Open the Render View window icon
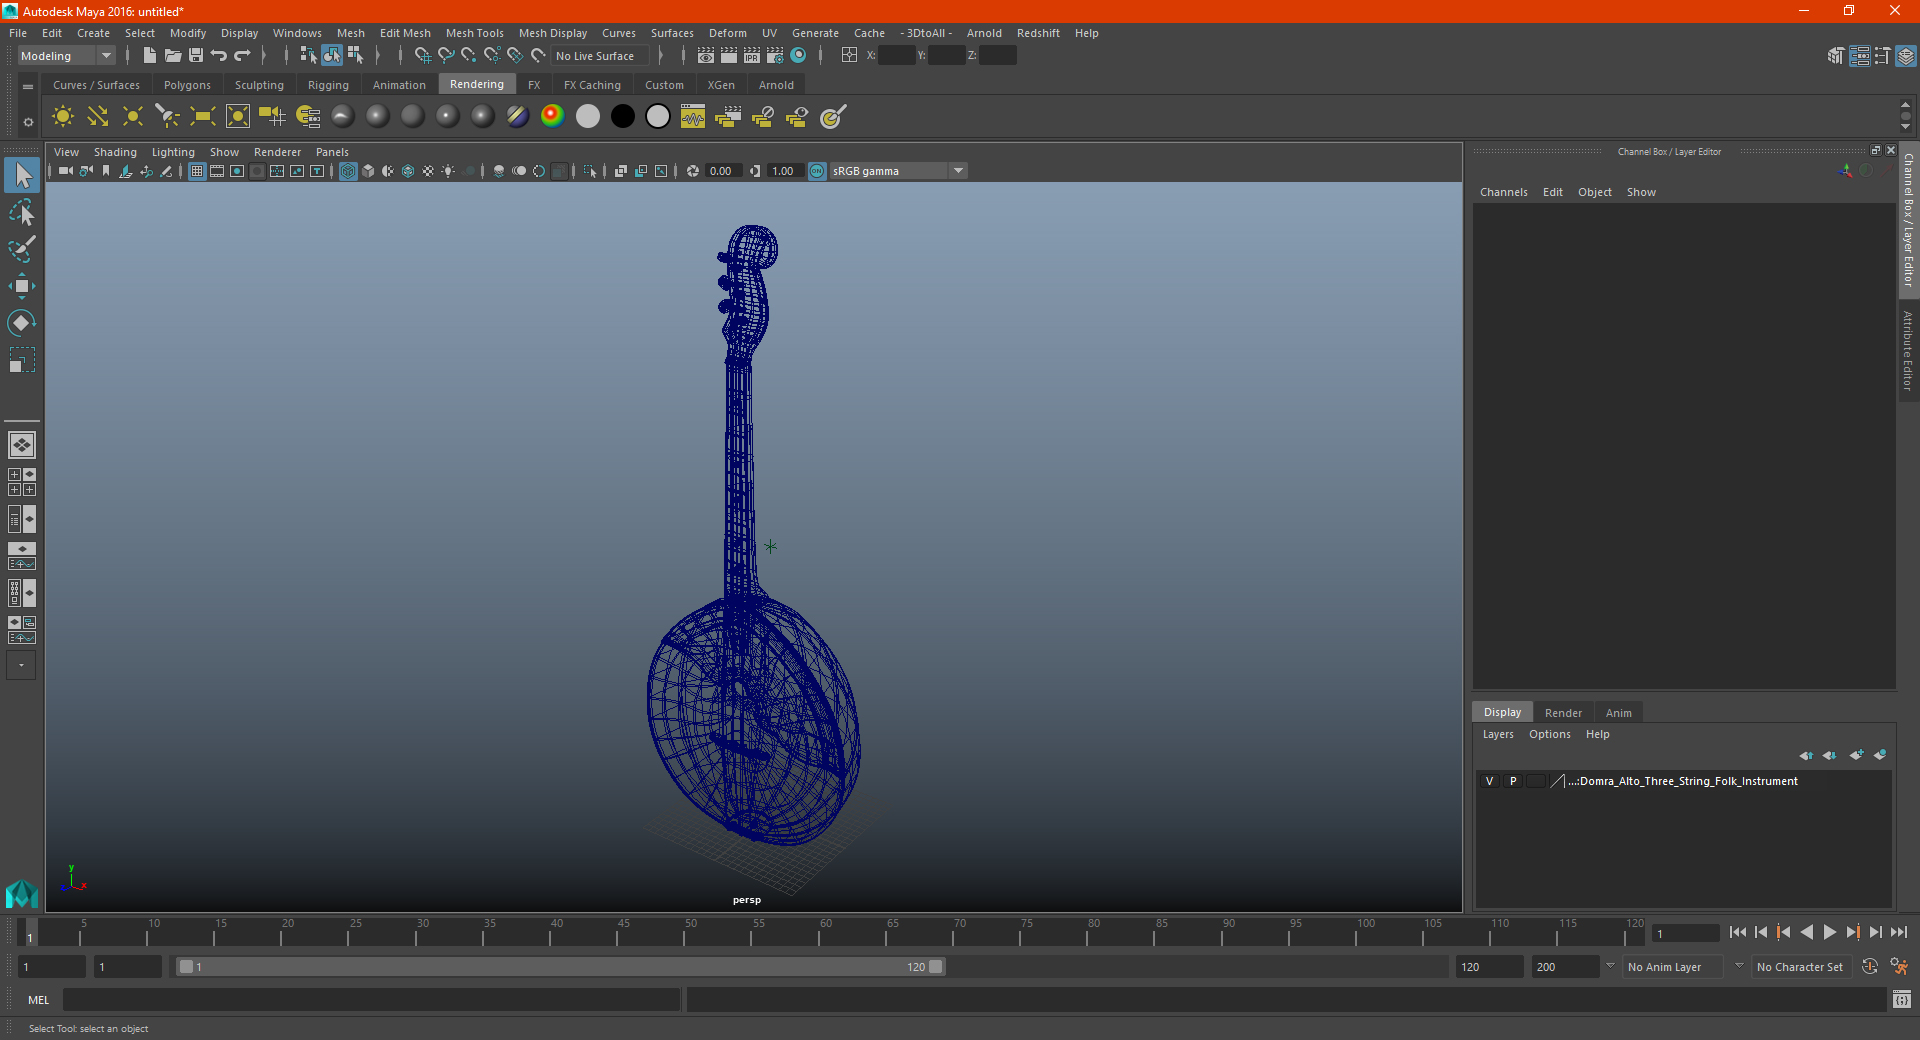1920x1040 pixels. (706, 56)
